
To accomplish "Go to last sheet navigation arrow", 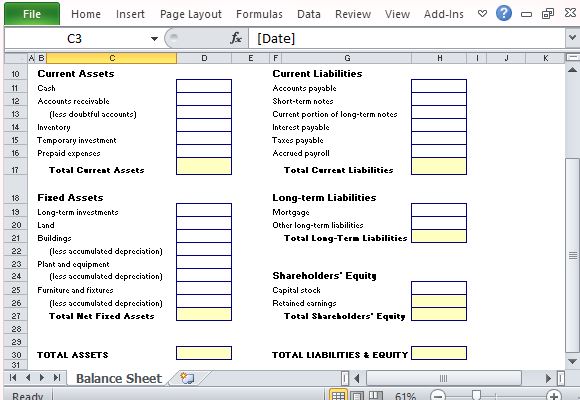I will (57, 377).
